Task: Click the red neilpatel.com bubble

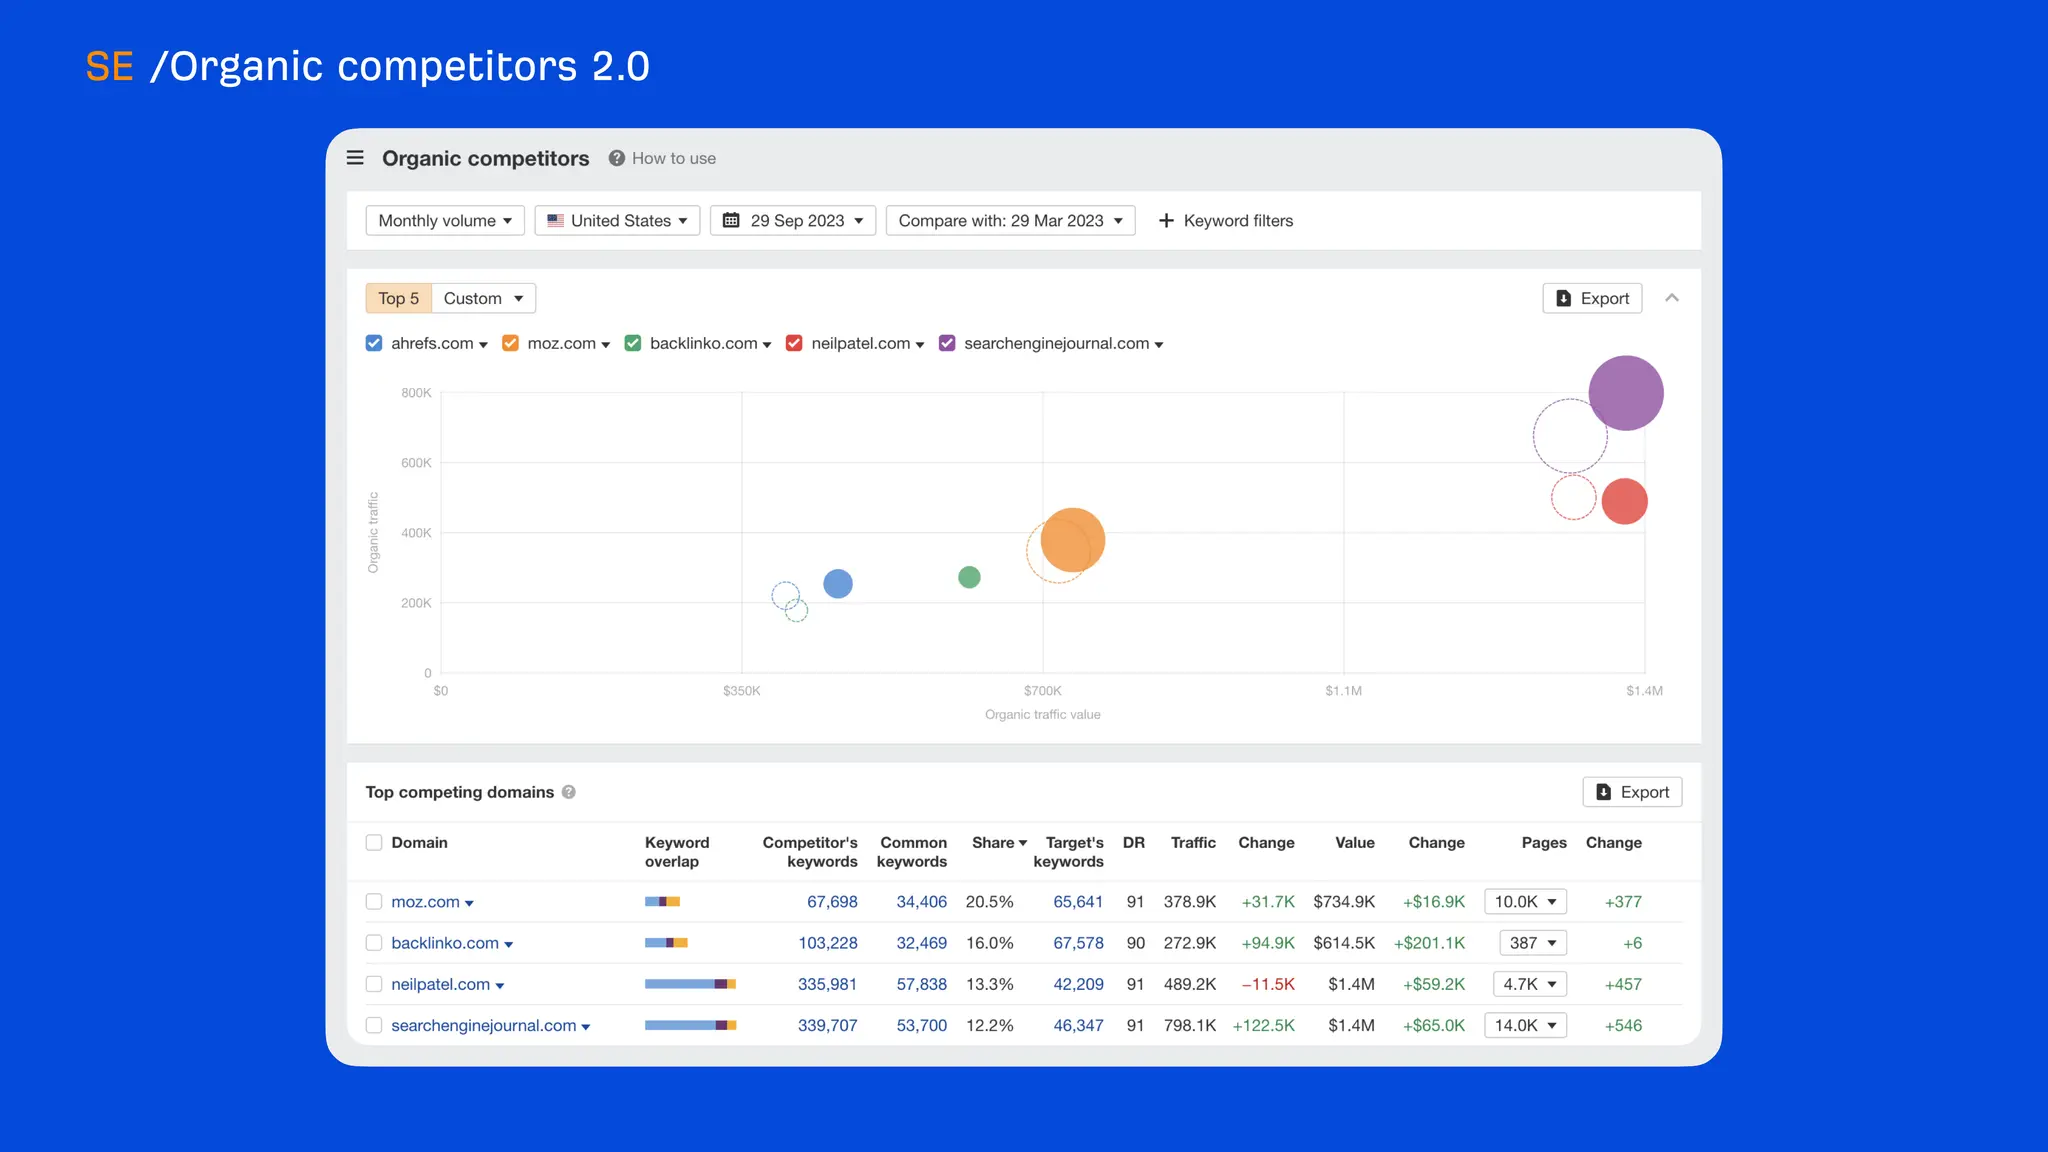Action: click(x=1624, y=501)
